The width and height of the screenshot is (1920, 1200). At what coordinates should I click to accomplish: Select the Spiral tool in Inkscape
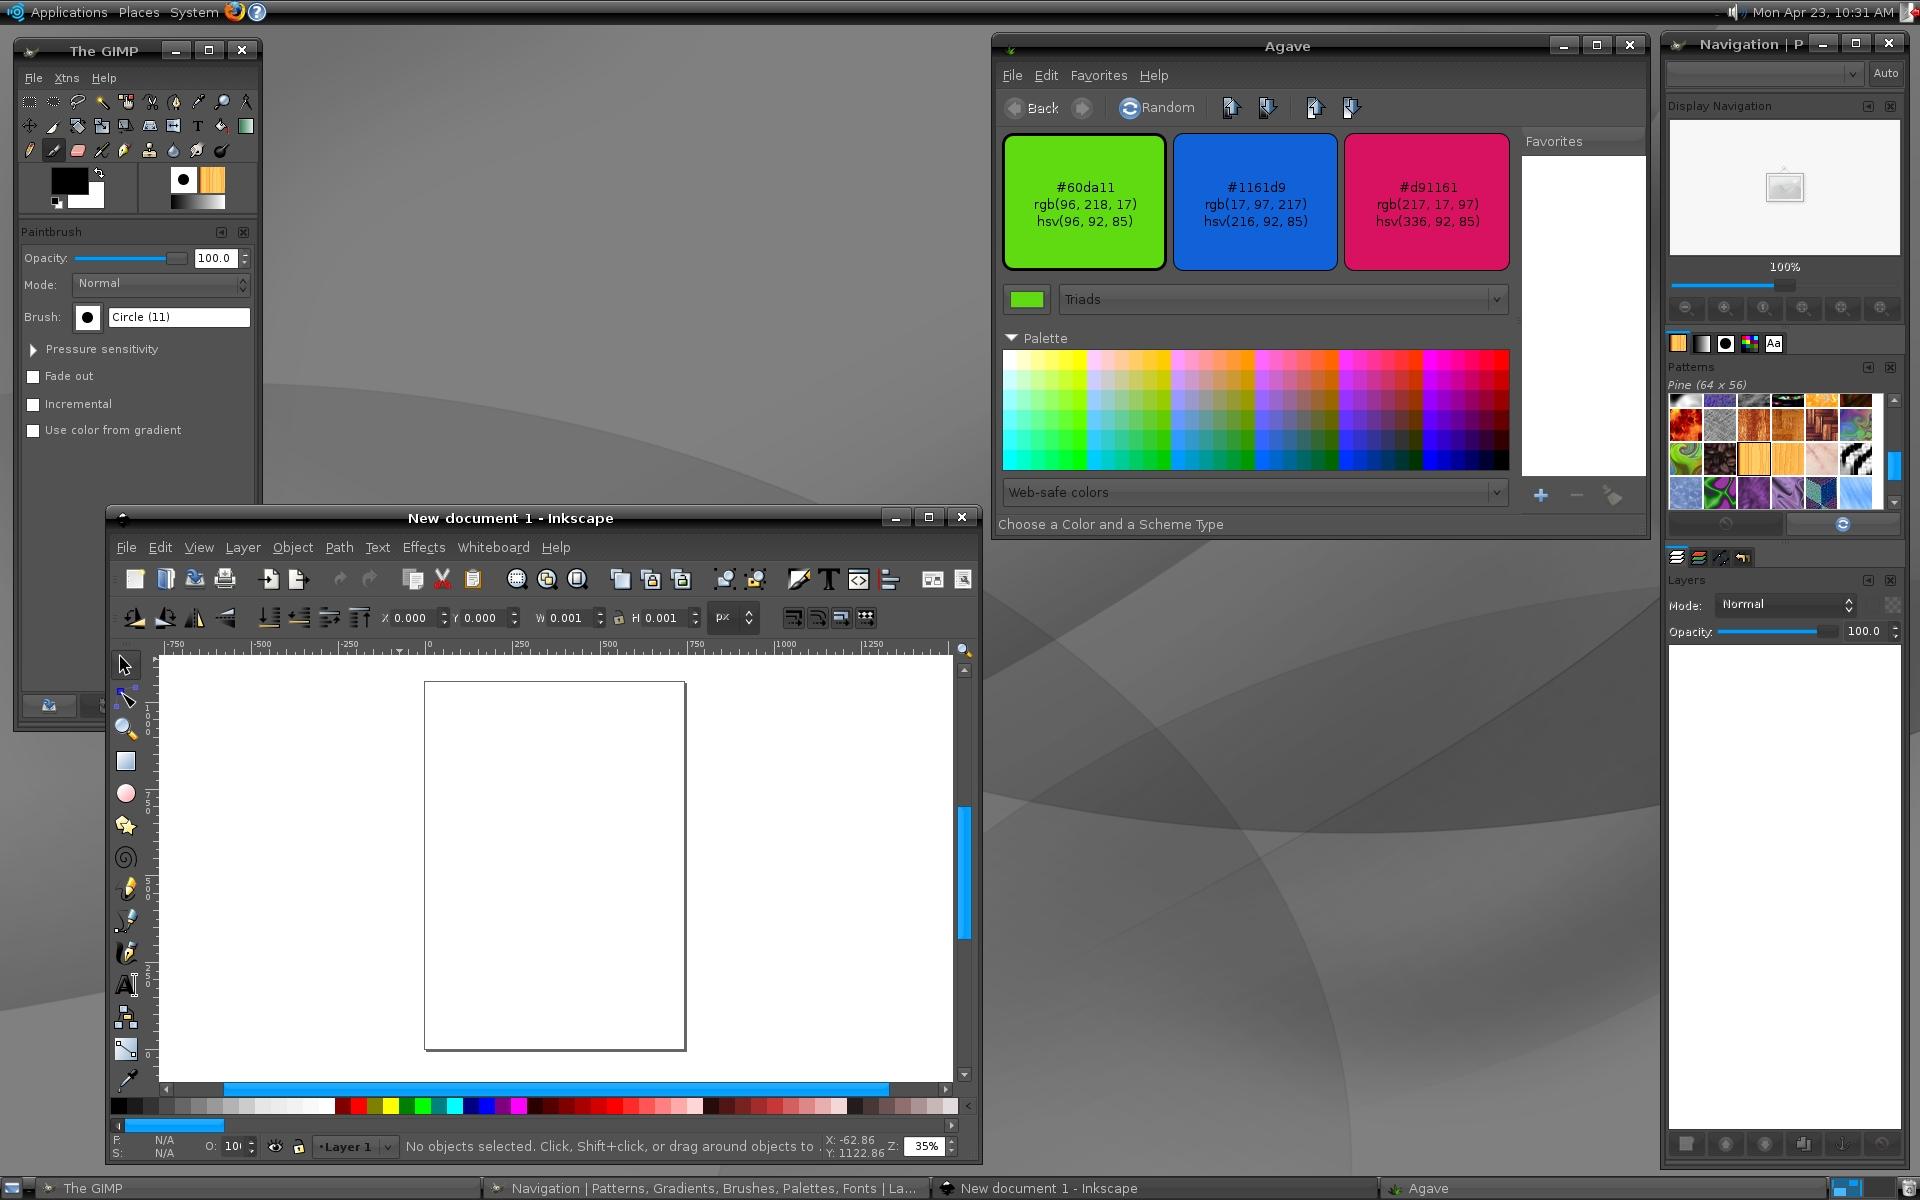126,857
